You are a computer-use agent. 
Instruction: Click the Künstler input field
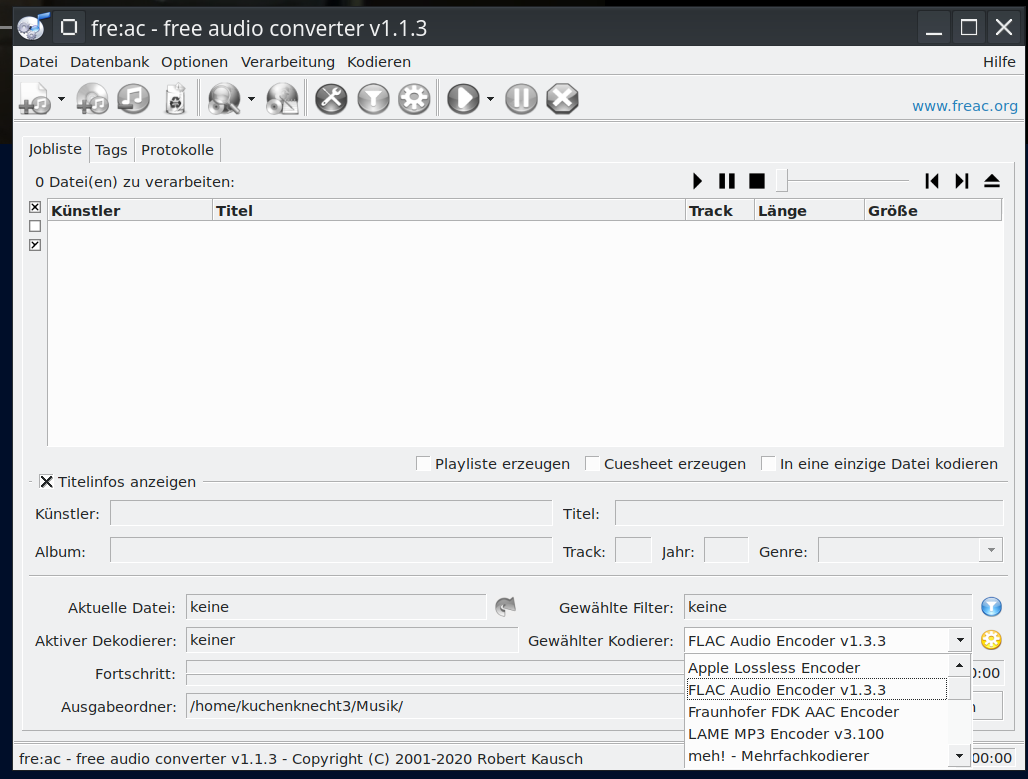coord(331,513)
